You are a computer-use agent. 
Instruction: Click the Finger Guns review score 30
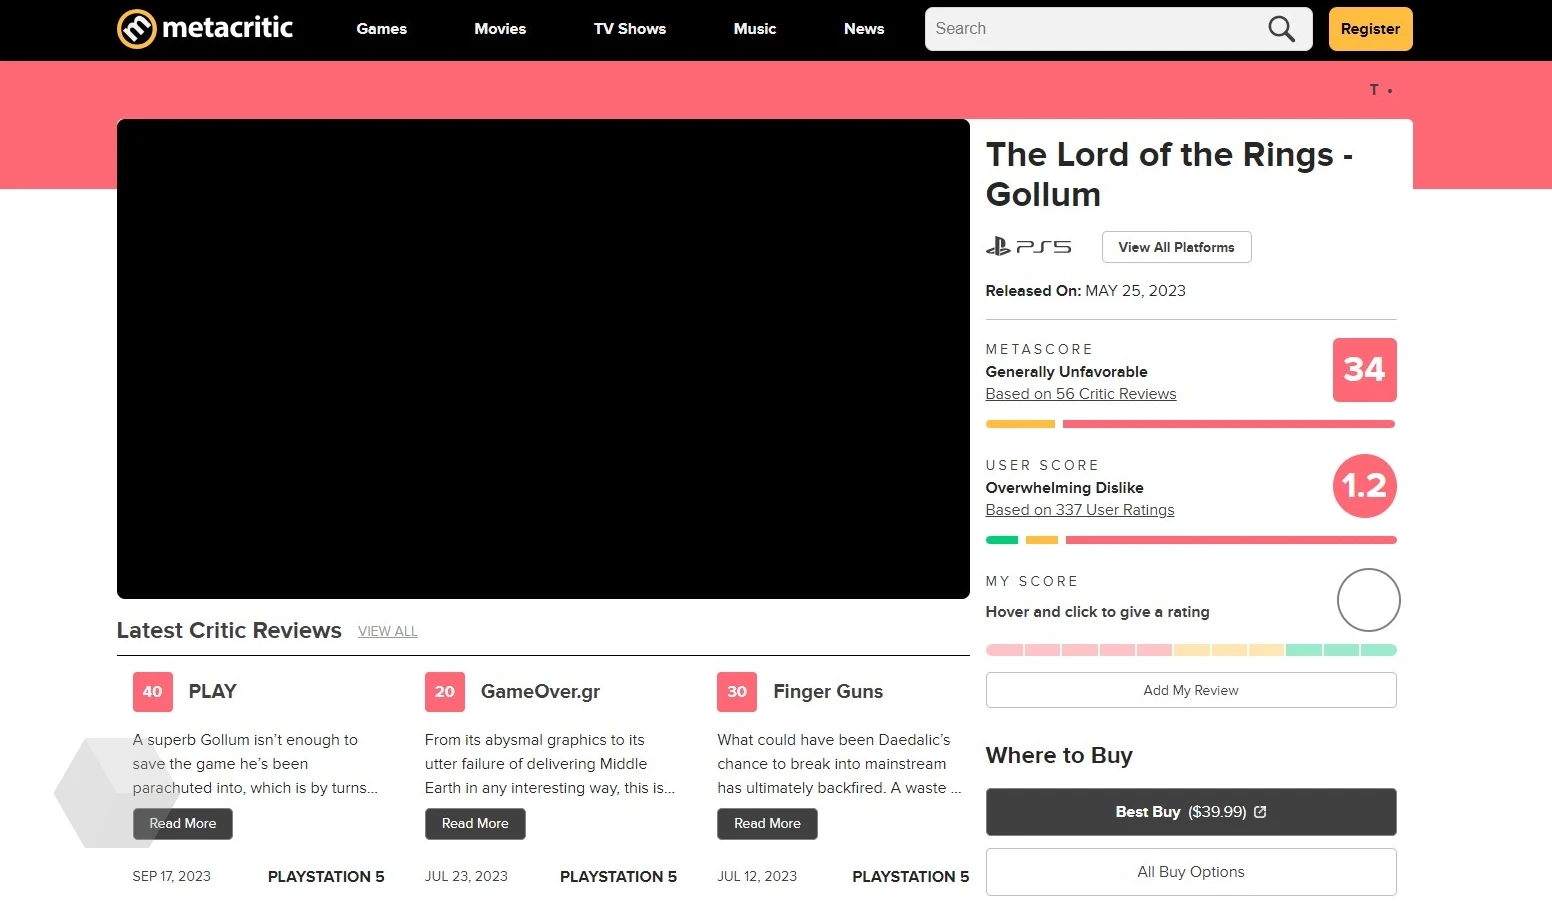737,692
